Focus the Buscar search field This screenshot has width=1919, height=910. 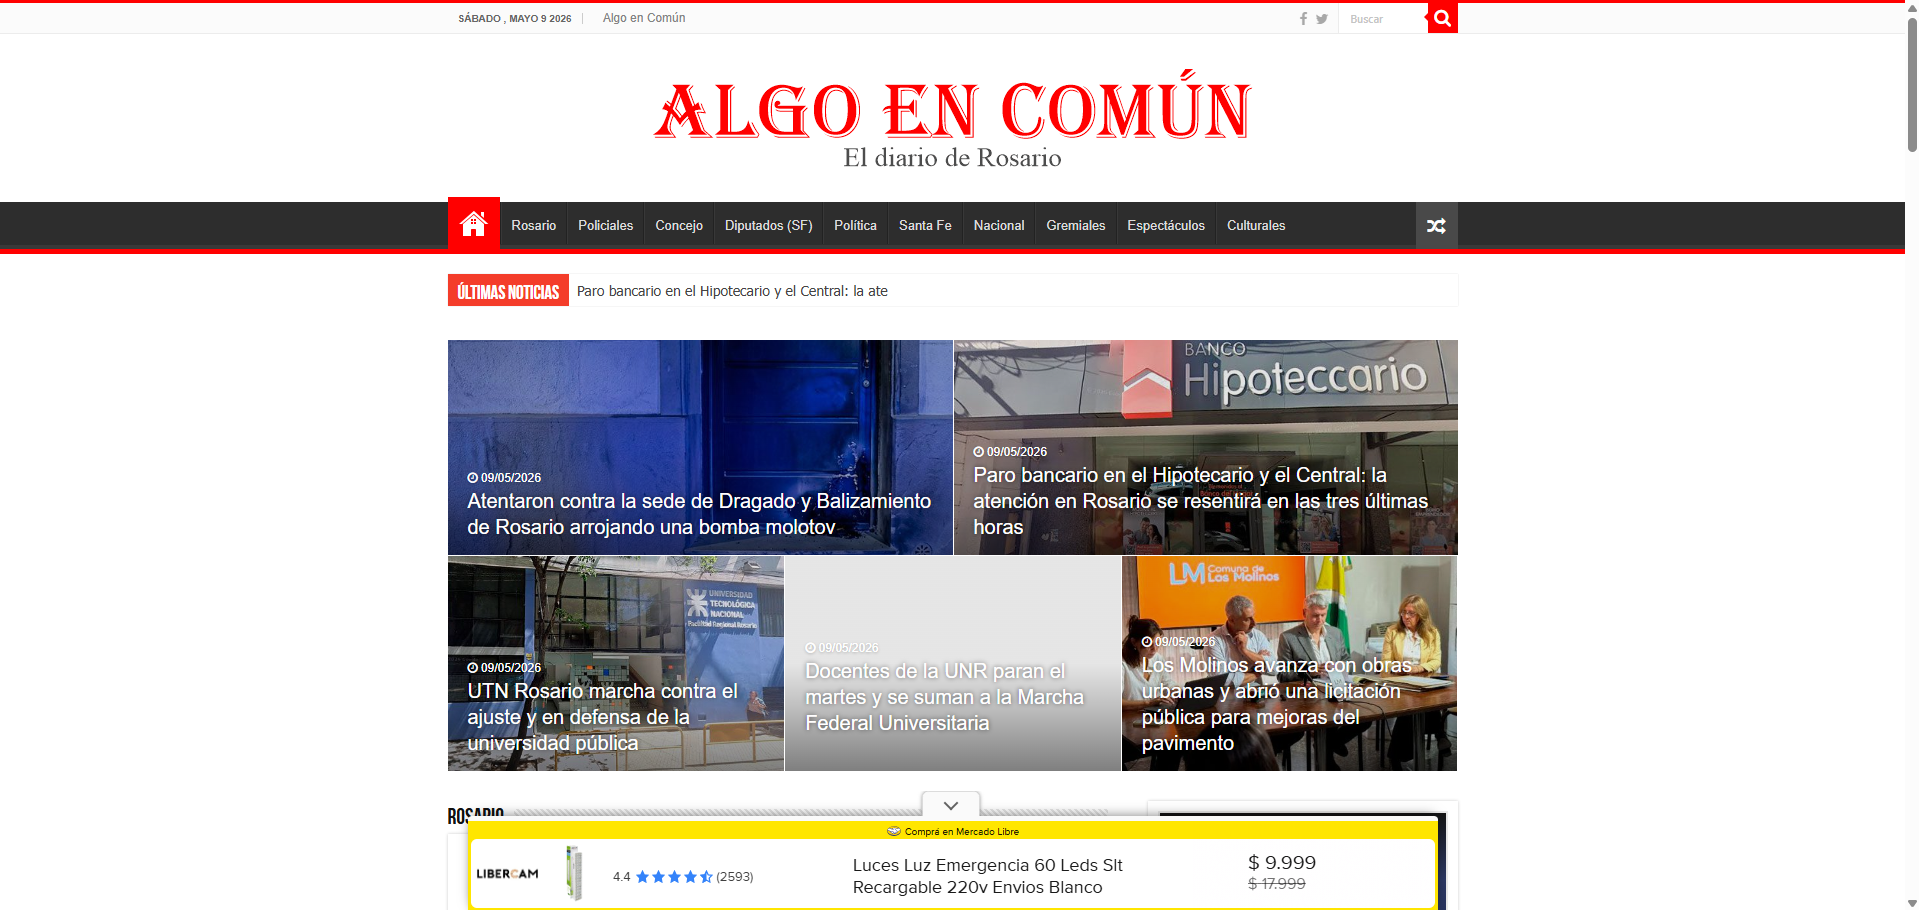click(1383, 19)
